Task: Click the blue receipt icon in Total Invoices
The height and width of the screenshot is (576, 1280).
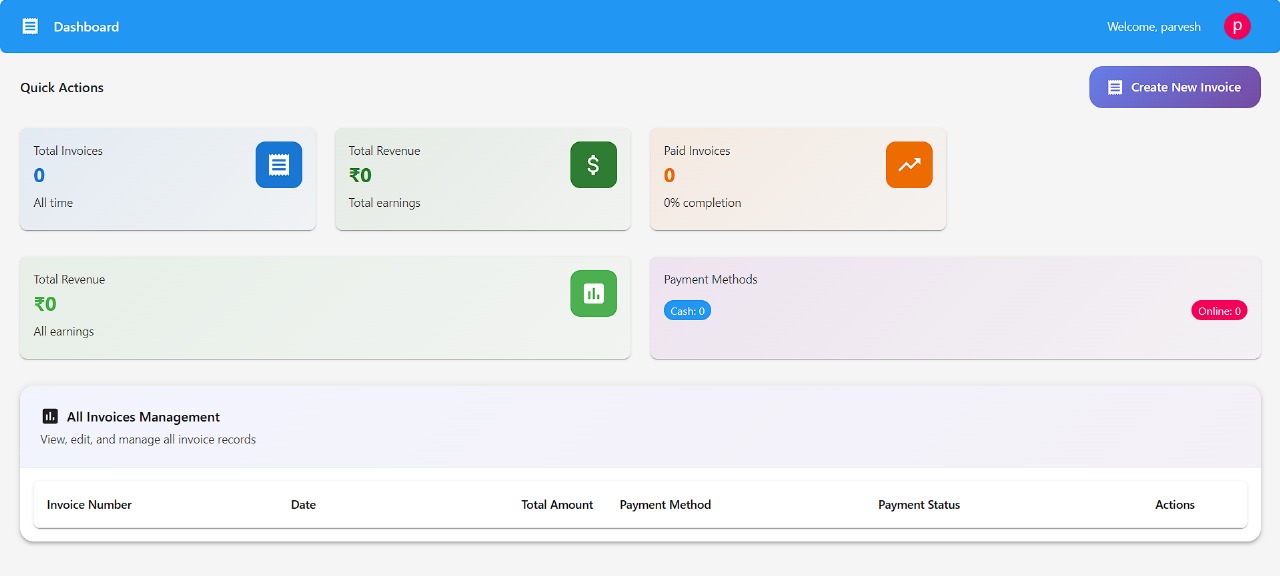Action: click(278, 165)
